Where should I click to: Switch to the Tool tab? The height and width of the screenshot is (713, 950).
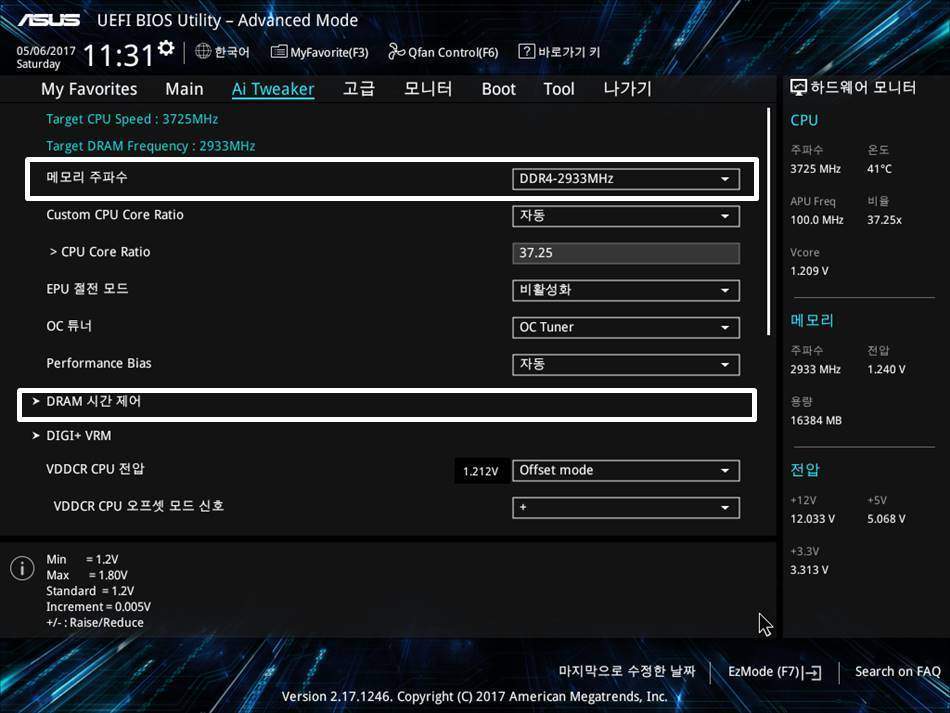559,89
